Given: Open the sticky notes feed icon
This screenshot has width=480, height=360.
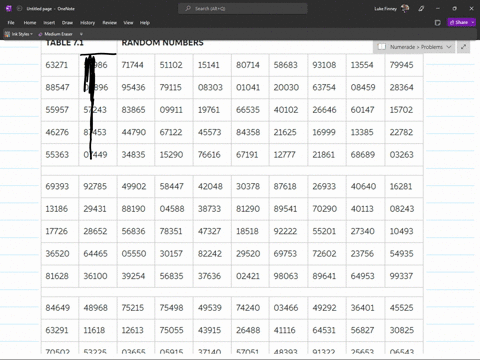Looking at the screenshot, I should (x=438, y=23).
